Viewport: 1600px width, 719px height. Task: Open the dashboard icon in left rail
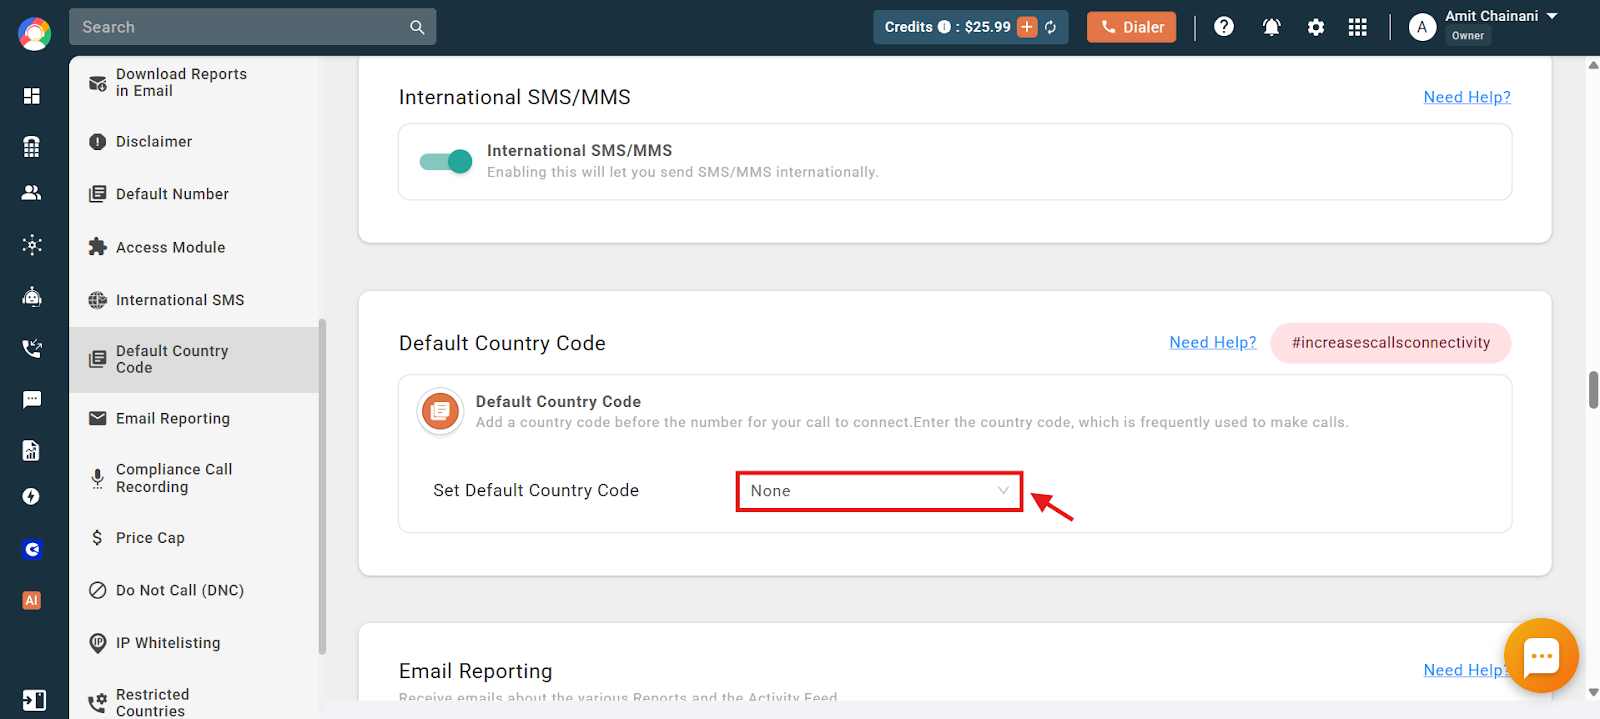[32, 96]
